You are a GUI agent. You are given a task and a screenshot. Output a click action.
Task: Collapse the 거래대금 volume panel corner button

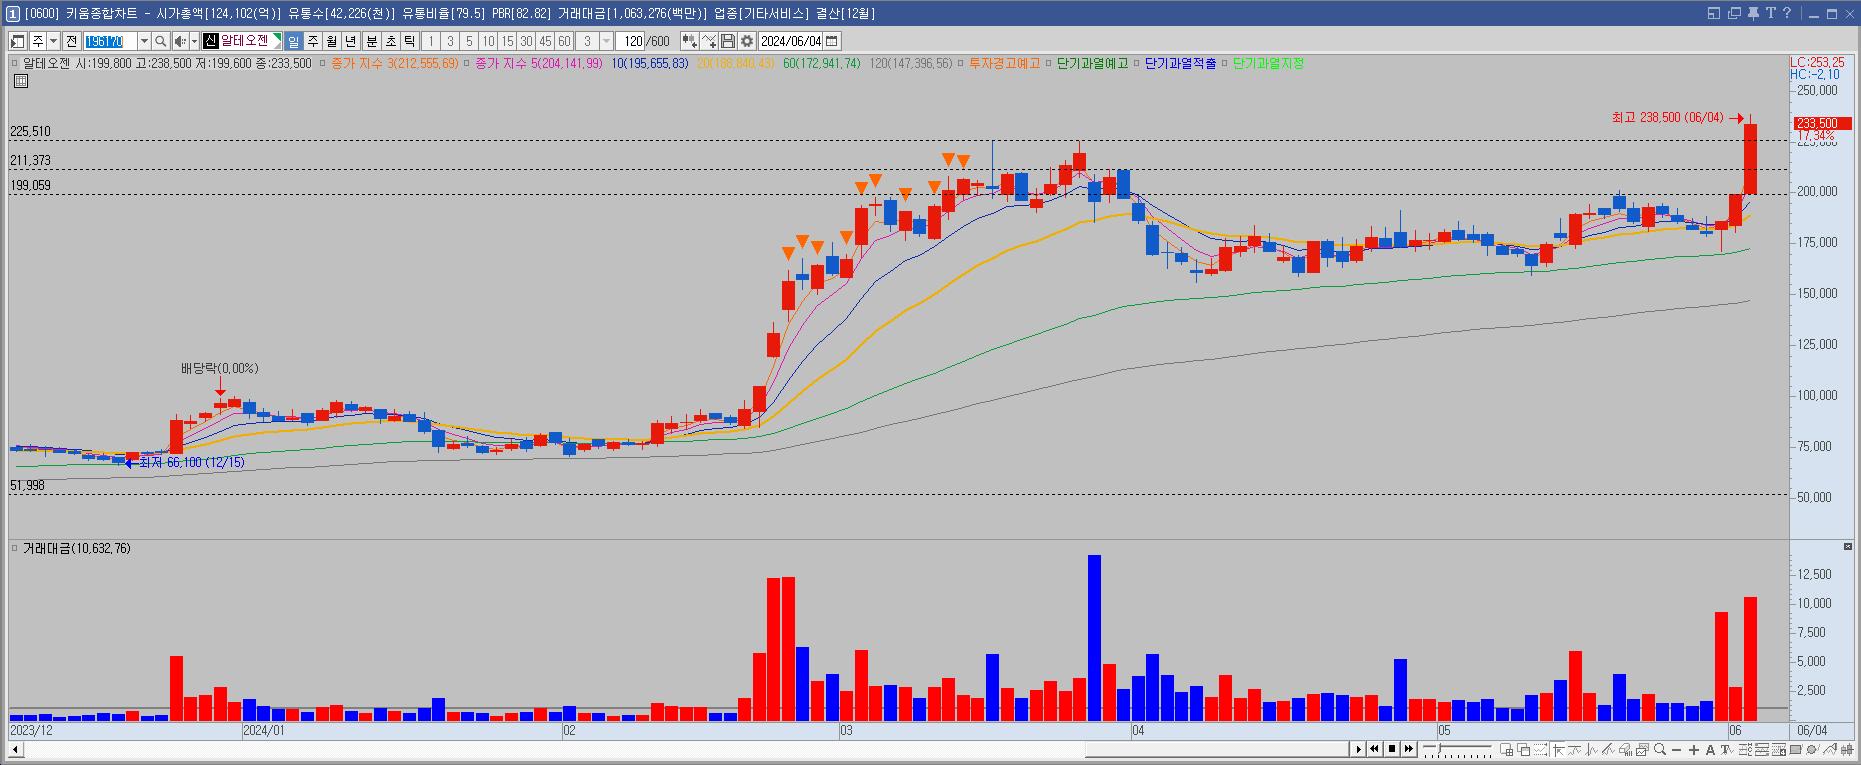click(x=1847, y=547)
